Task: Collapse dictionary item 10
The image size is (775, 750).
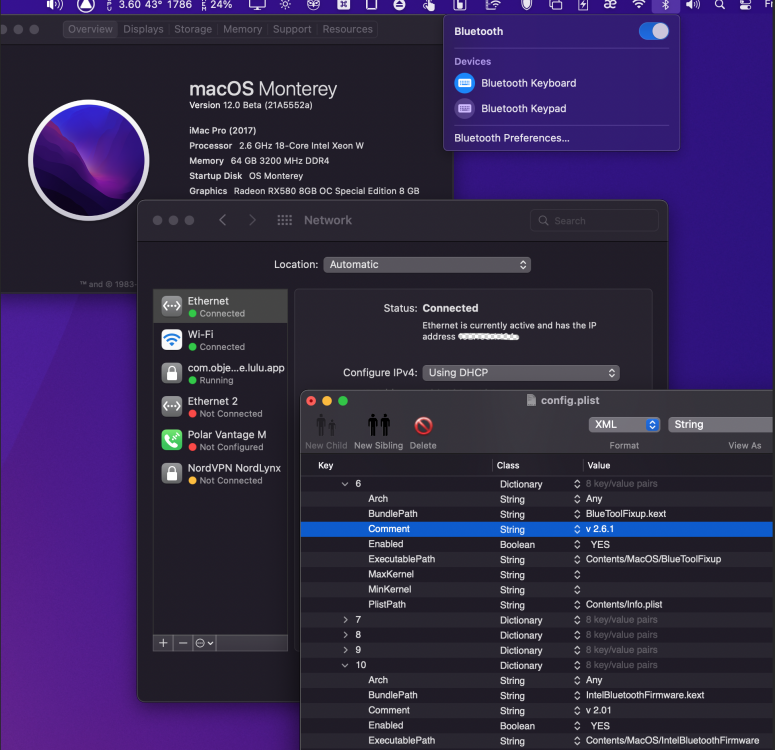Action: click(345, 665)
